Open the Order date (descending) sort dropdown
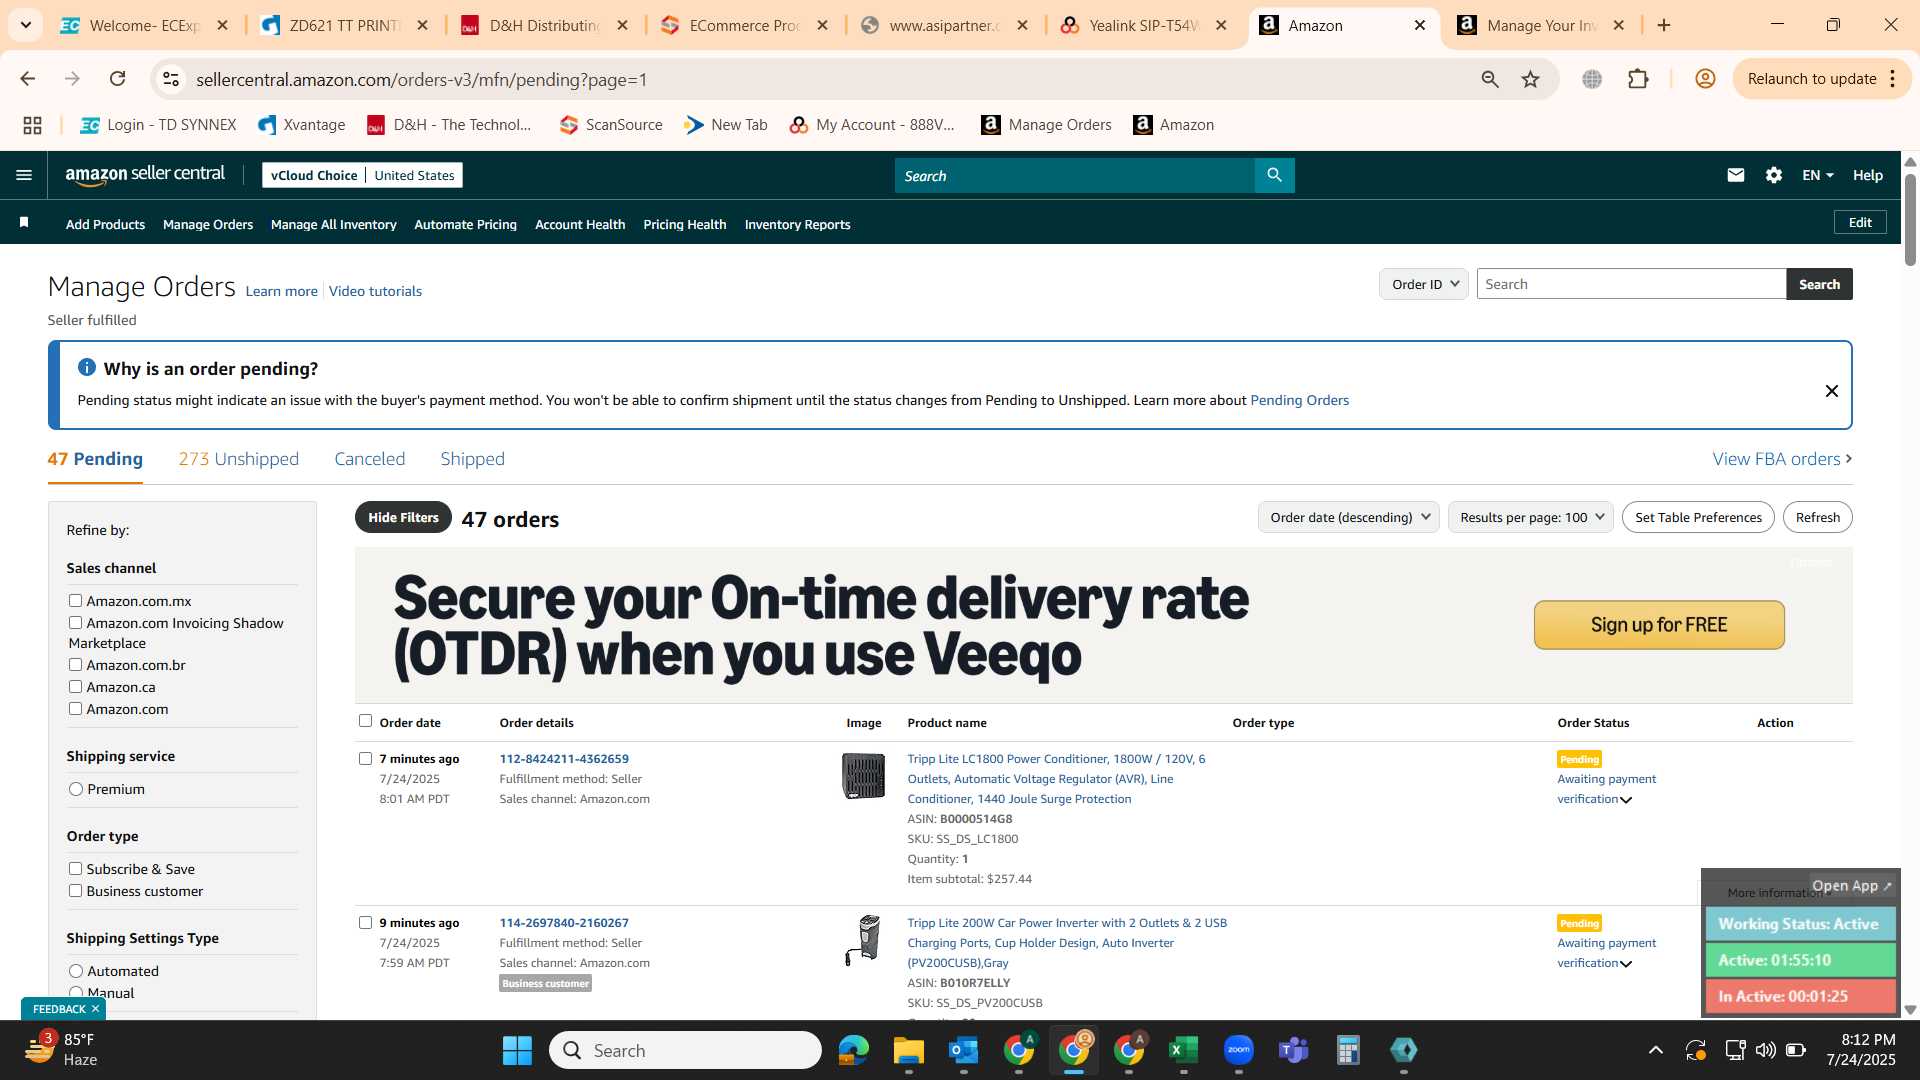The image size is (1920, 1080). click(x=1348, y=517)
